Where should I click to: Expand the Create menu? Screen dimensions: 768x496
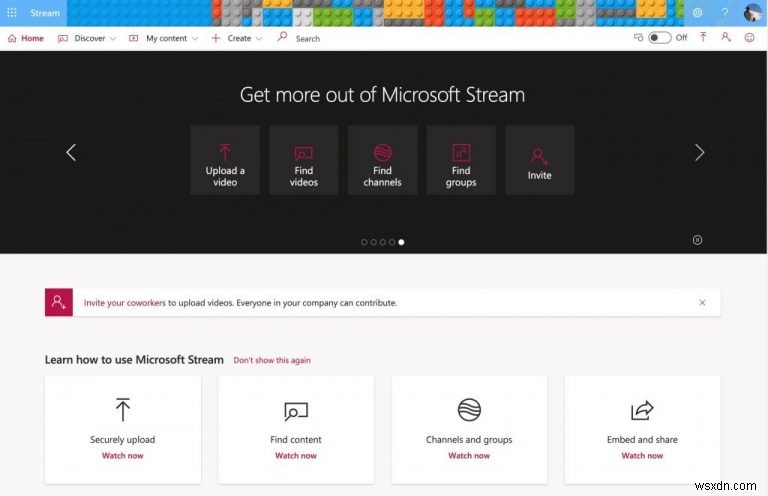[237, 38]
